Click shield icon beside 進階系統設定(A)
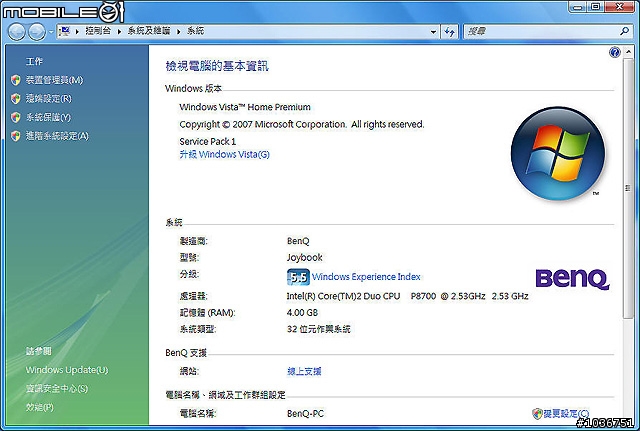 tap(16, 136)
